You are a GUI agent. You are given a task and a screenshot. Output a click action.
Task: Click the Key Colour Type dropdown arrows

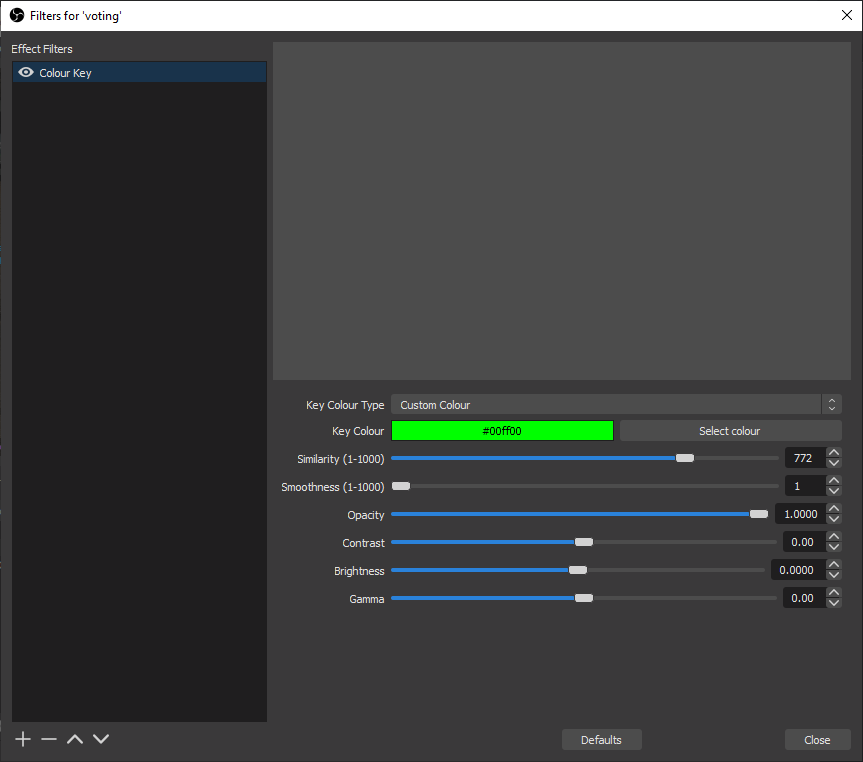(x=831, y=404)
